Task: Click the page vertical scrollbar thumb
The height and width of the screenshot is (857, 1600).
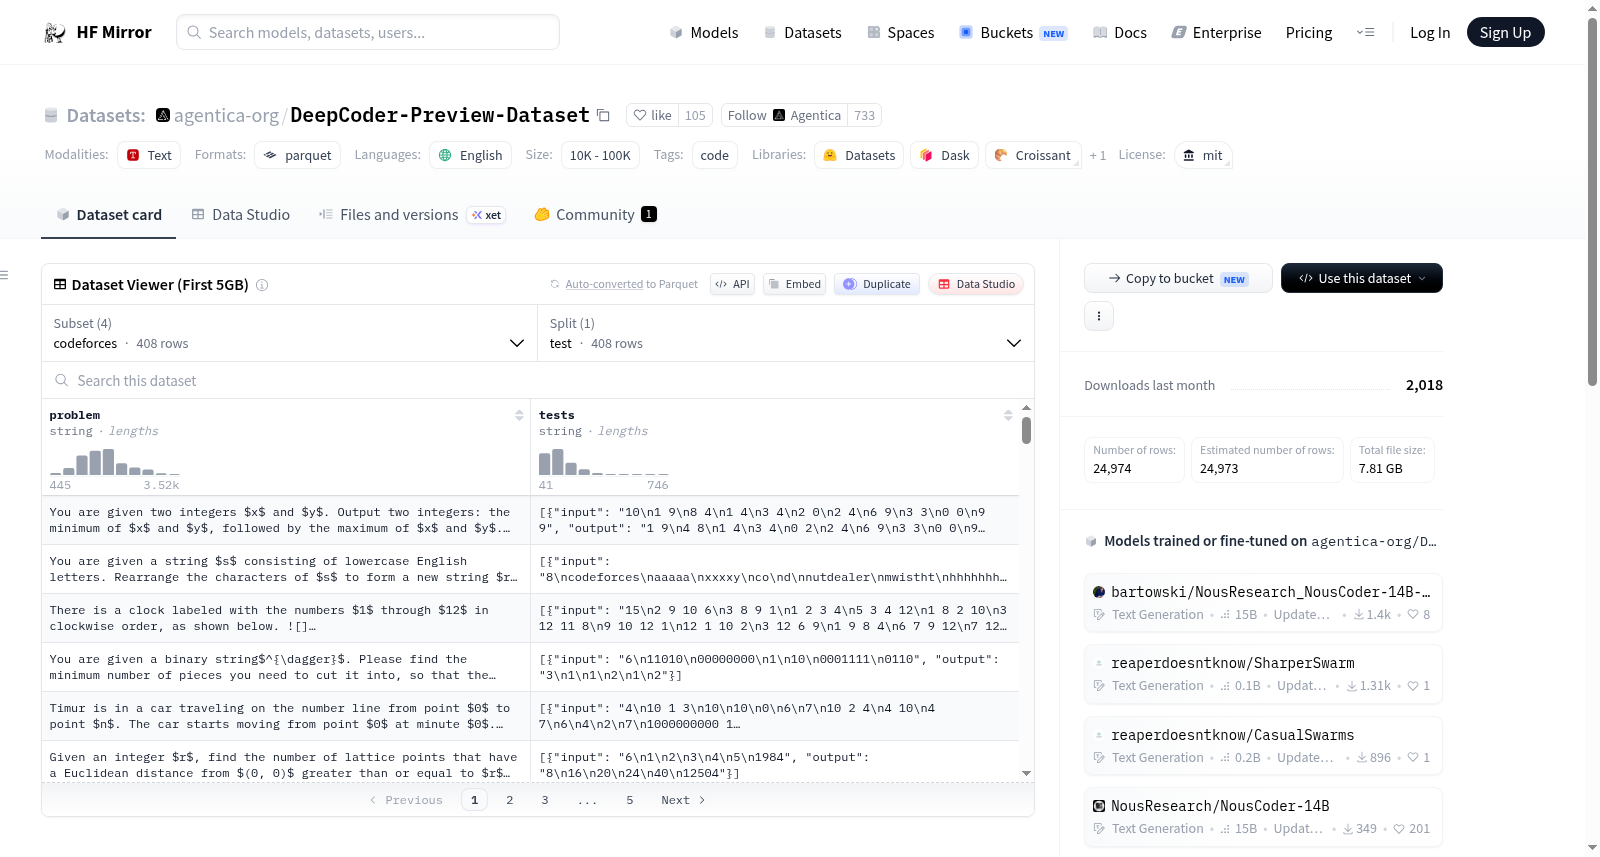Action: 1593,202
